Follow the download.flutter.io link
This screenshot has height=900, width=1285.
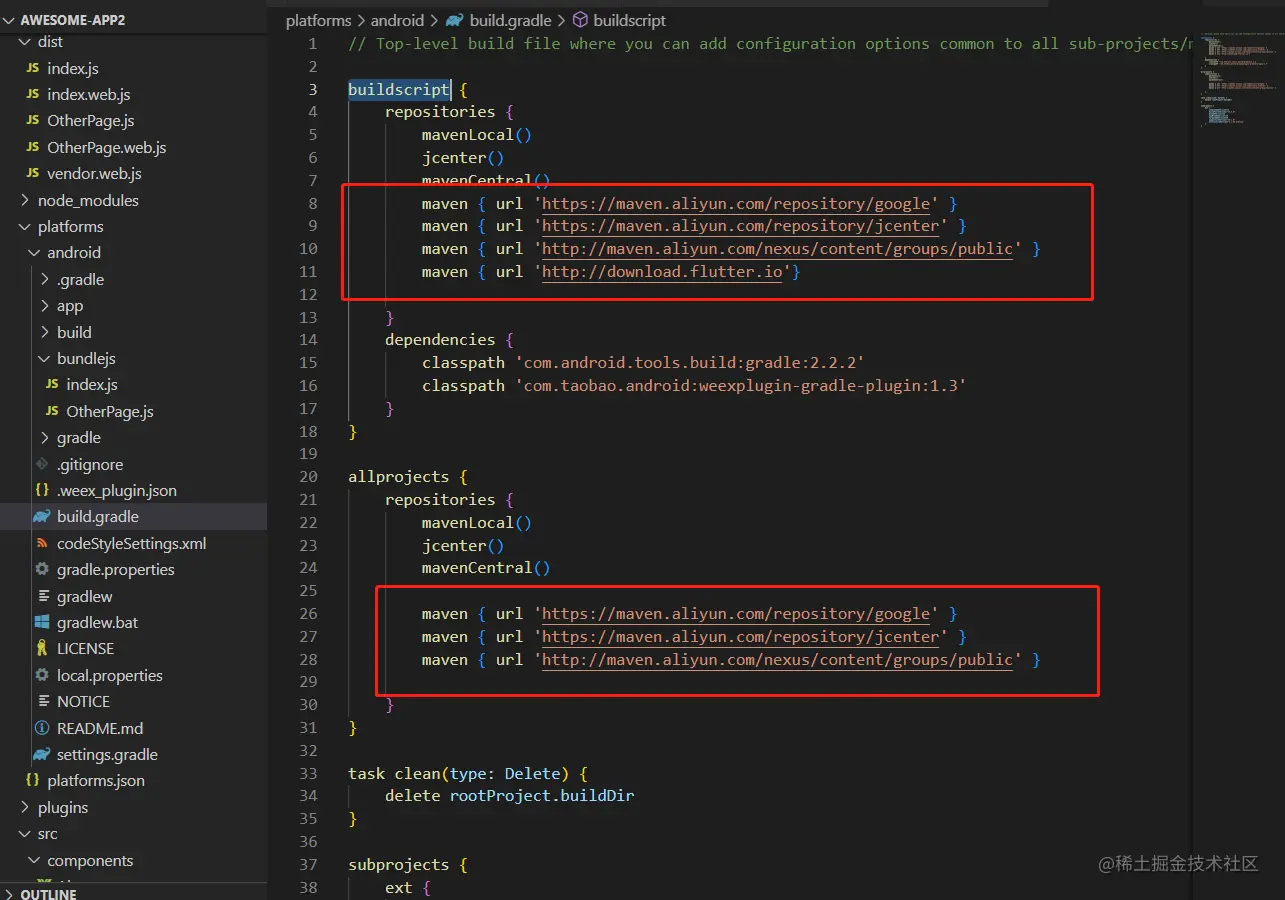(662, 272)
